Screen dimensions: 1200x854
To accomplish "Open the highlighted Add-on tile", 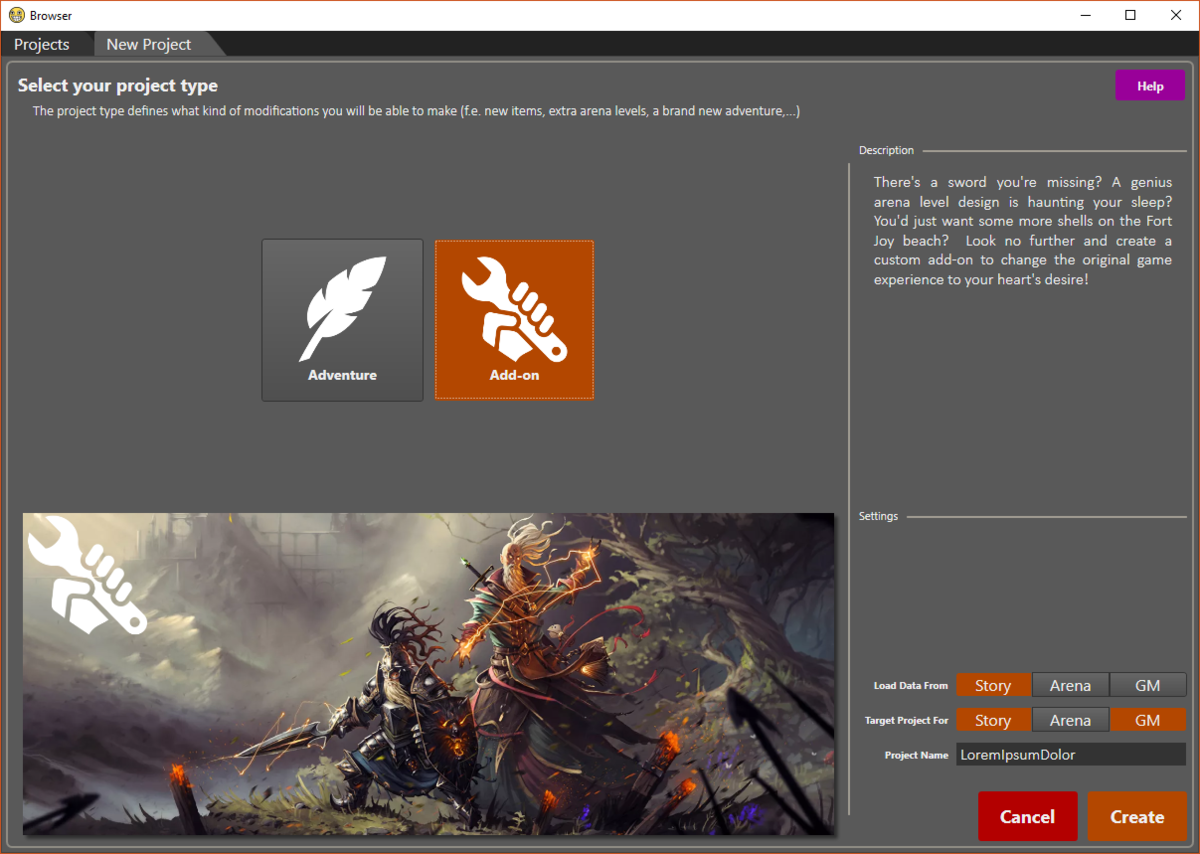I will pyautogui.click(x=514, y=320).
